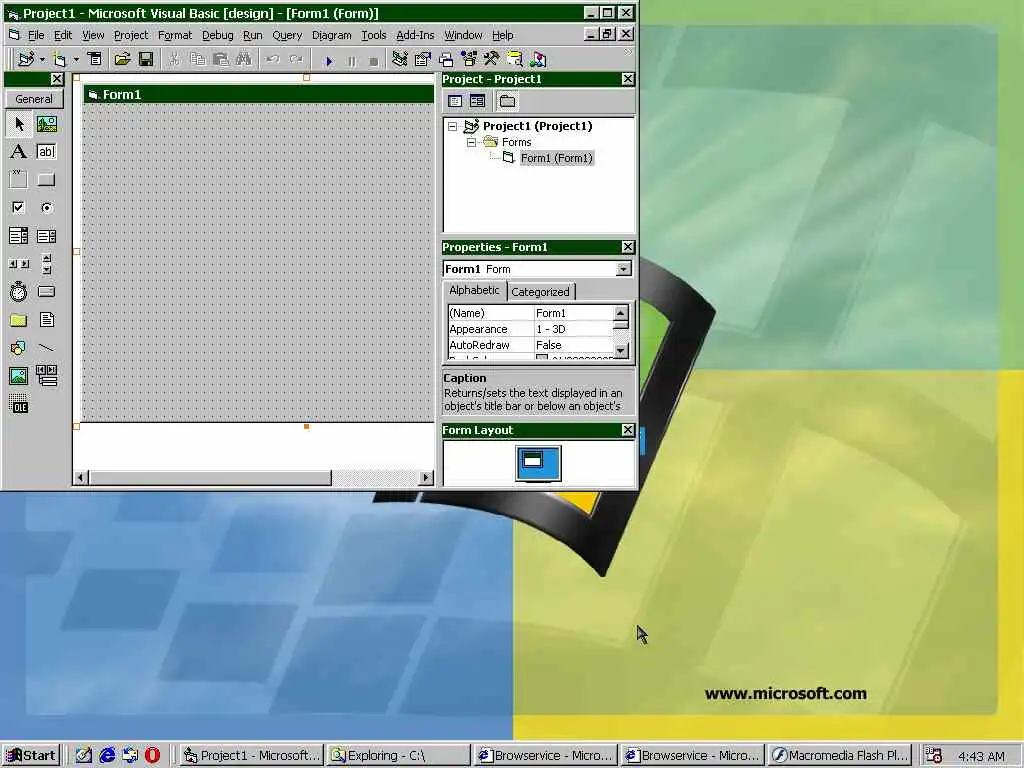Switch to Exploring - C:\ taskbar button

[398, 756]
